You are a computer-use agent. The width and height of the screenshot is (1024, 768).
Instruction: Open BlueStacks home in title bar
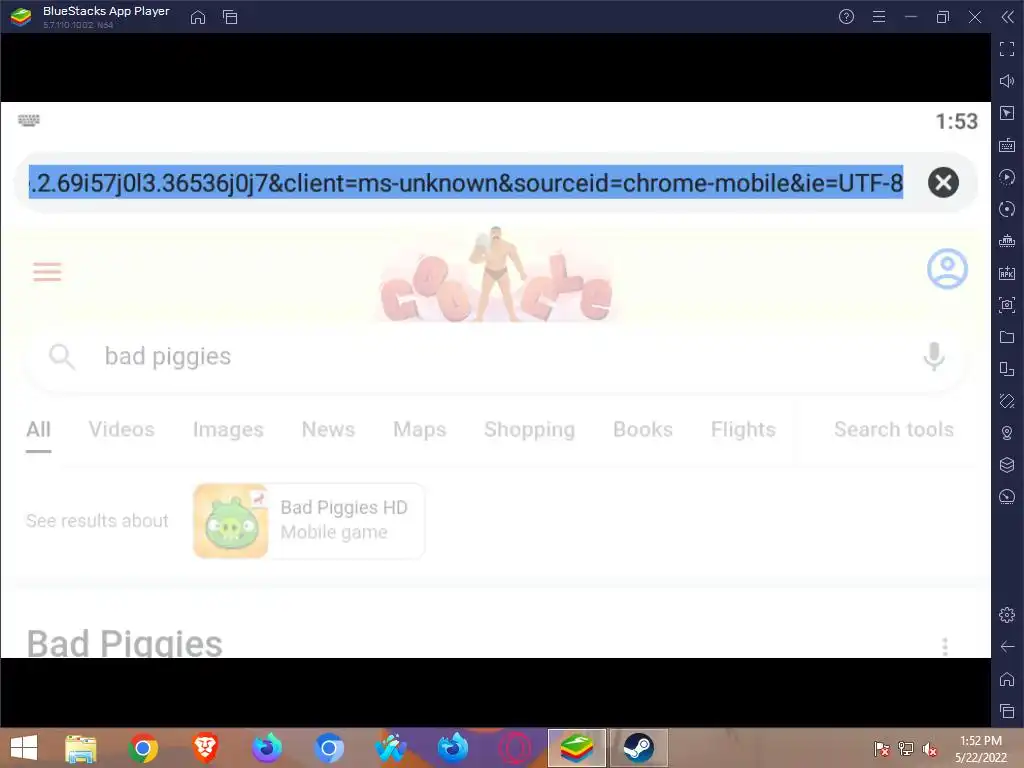[198, 17]
